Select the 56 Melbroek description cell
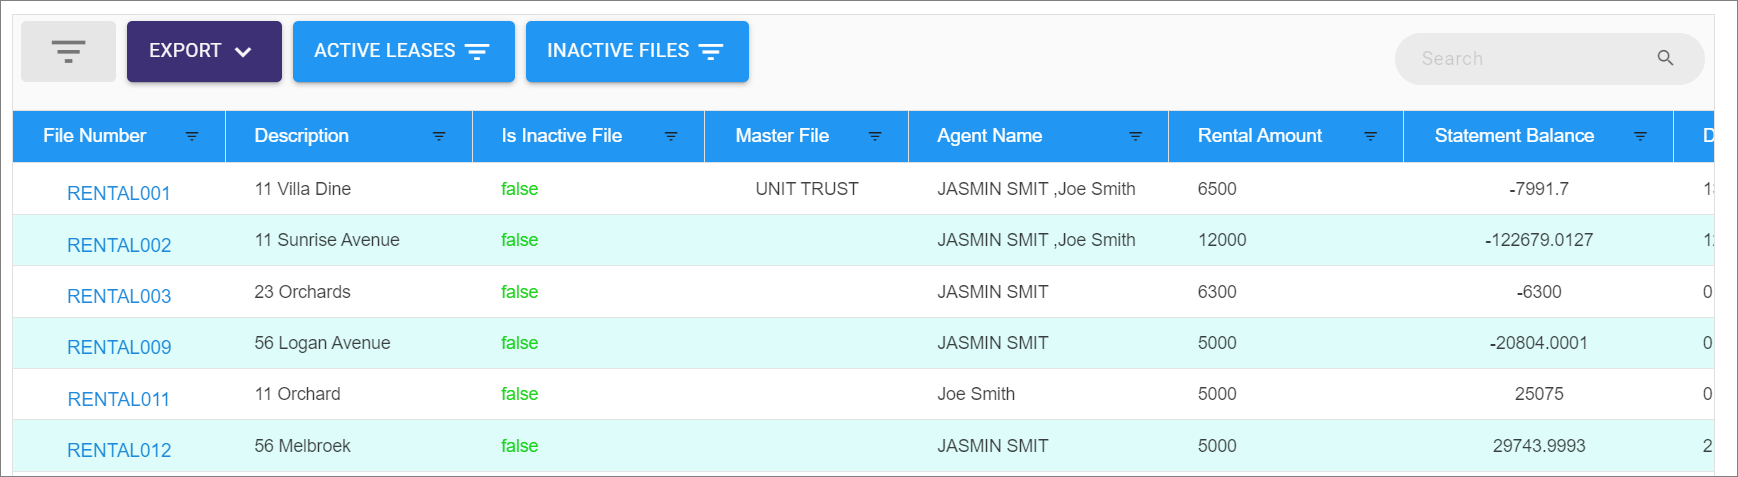This screenshot has height=477, width=1738. [303, 446]
